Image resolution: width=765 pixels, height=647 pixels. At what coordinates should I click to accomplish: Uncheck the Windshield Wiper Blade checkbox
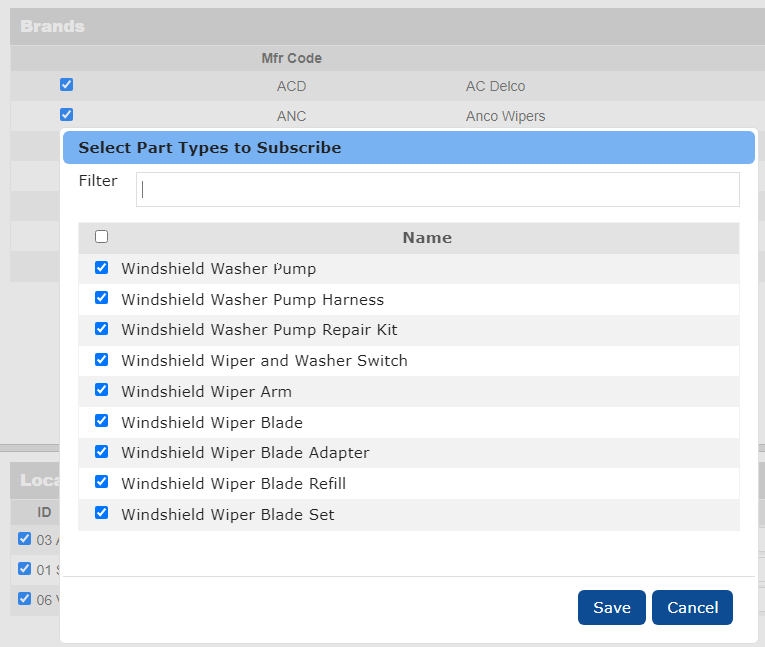(x=101, y=421)
